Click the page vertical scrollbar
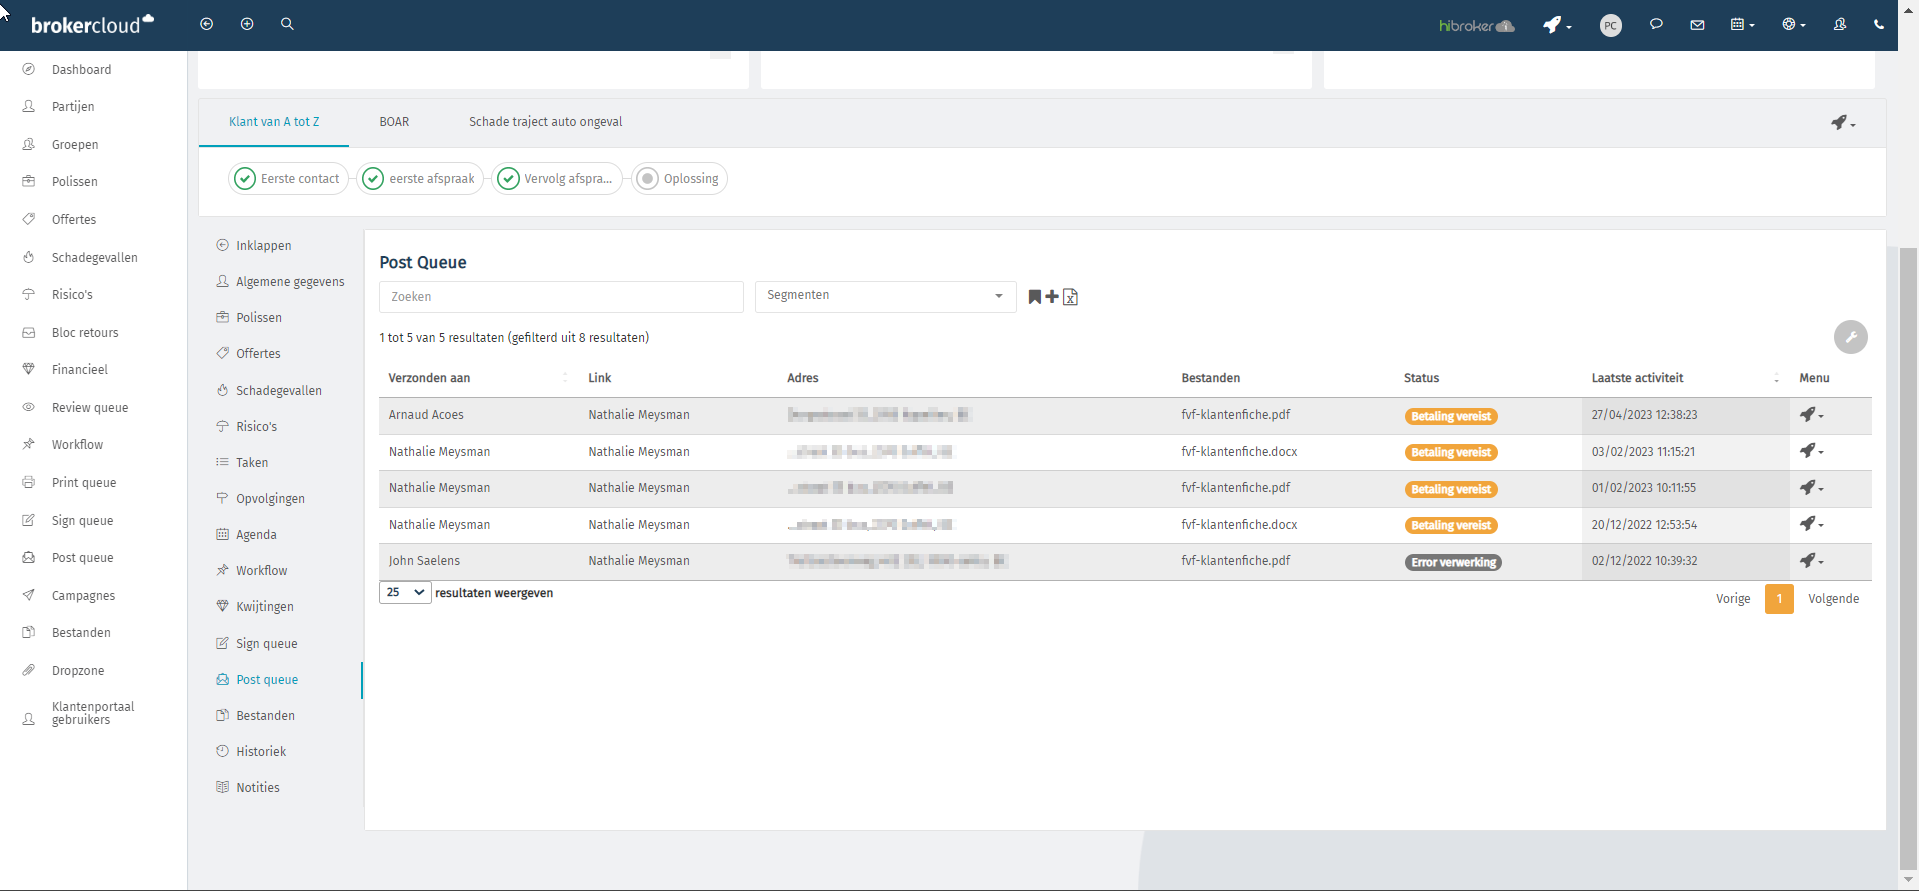This screenshot has height=891, width=1919. click(x=1908, y=560)
